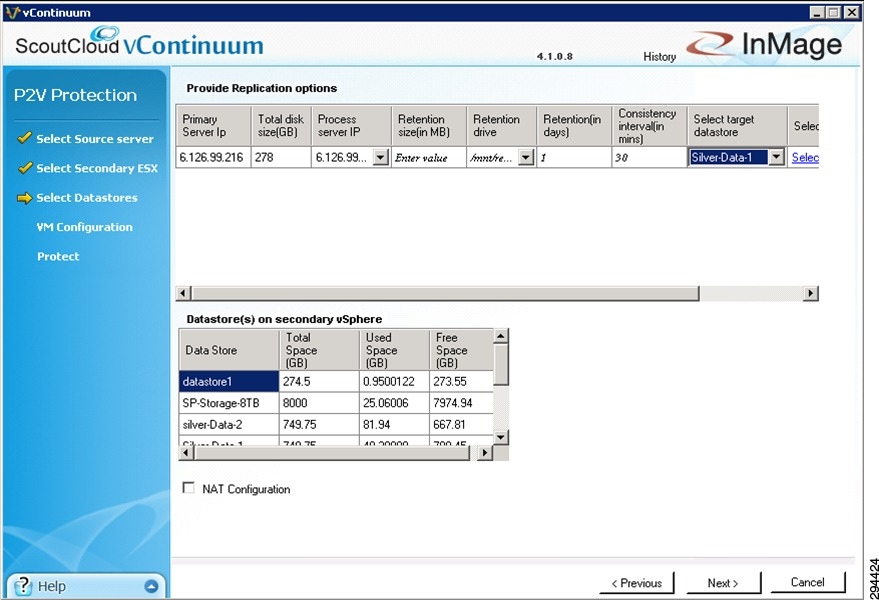Image resolution: width=879 pixels, height=600 pixels.
Task: Click the datastore table scroll down arrow
Action: pos(501,437)
